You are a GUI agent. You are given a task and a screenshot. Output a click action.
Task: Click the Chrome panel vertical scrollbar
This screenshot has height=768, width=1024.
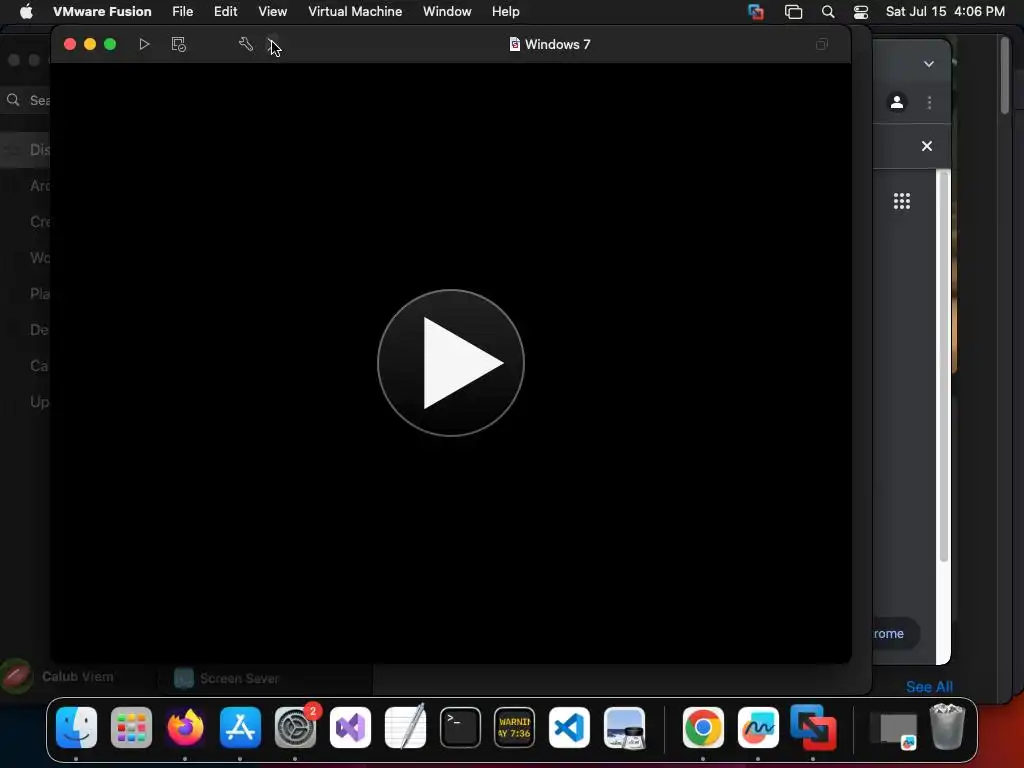943,366
